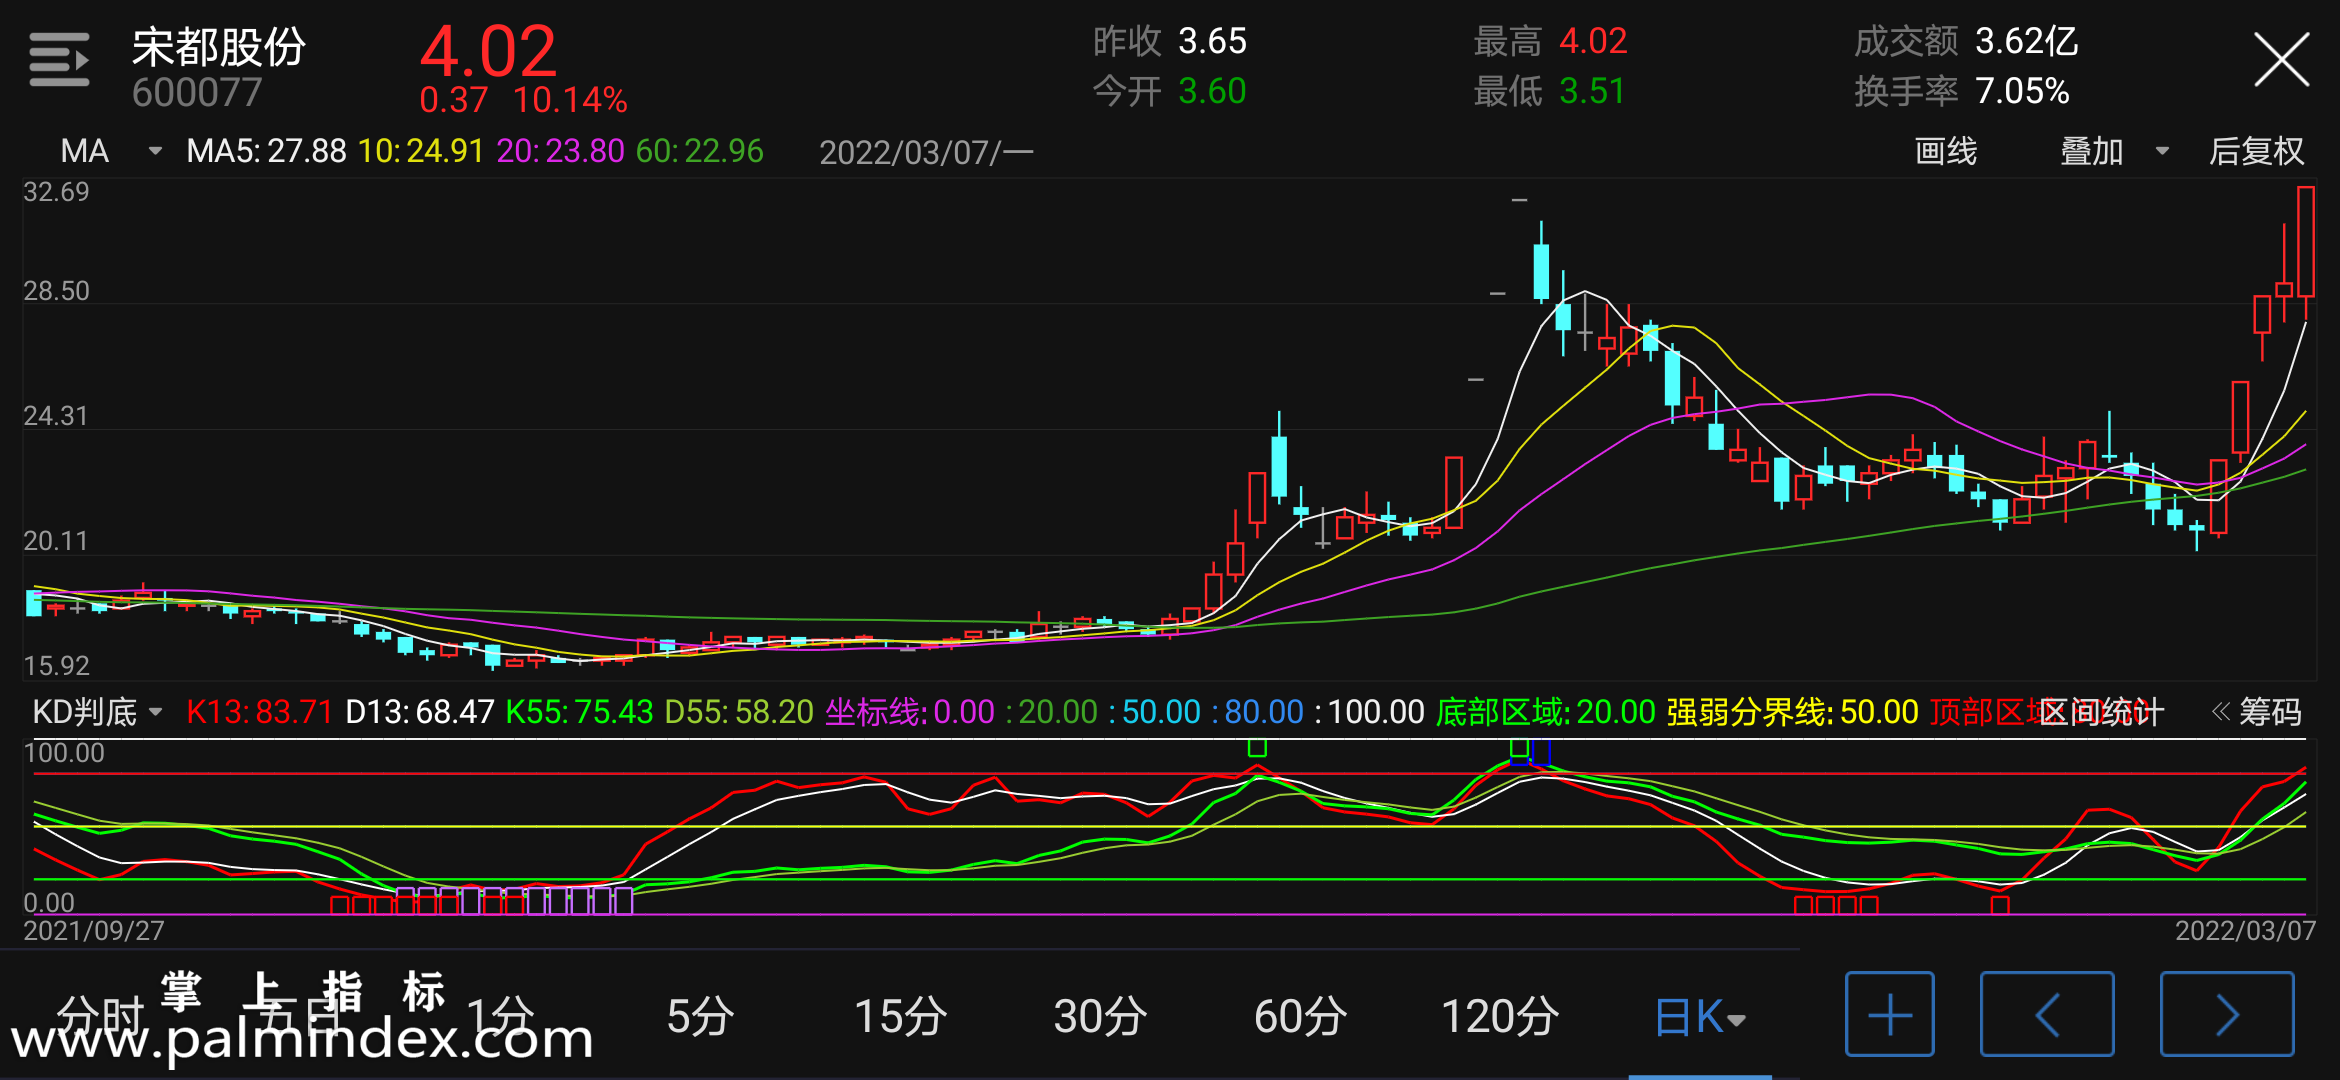Toggle the 后复权 adjustment mode
Image resolution: width=2340 pixels, height=1080 pixels.
coord(2257,151)
